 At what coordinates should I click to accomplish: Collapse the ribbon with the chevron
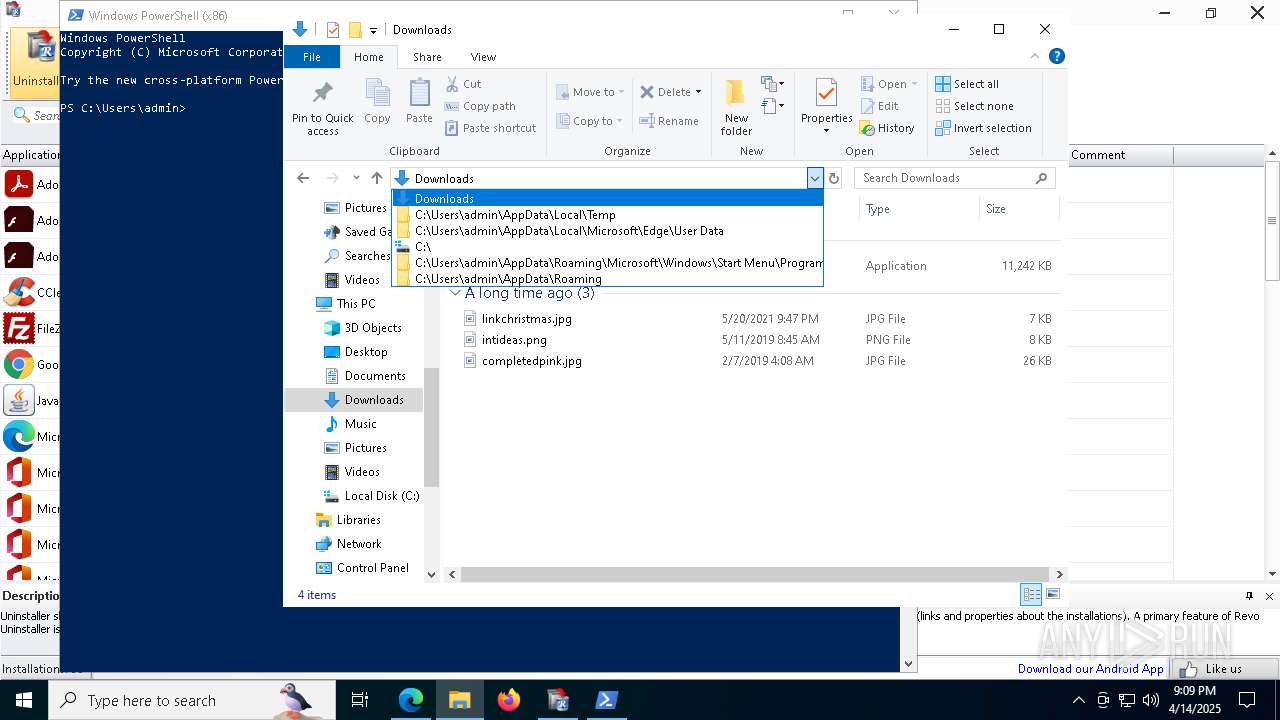point(1035,57)
